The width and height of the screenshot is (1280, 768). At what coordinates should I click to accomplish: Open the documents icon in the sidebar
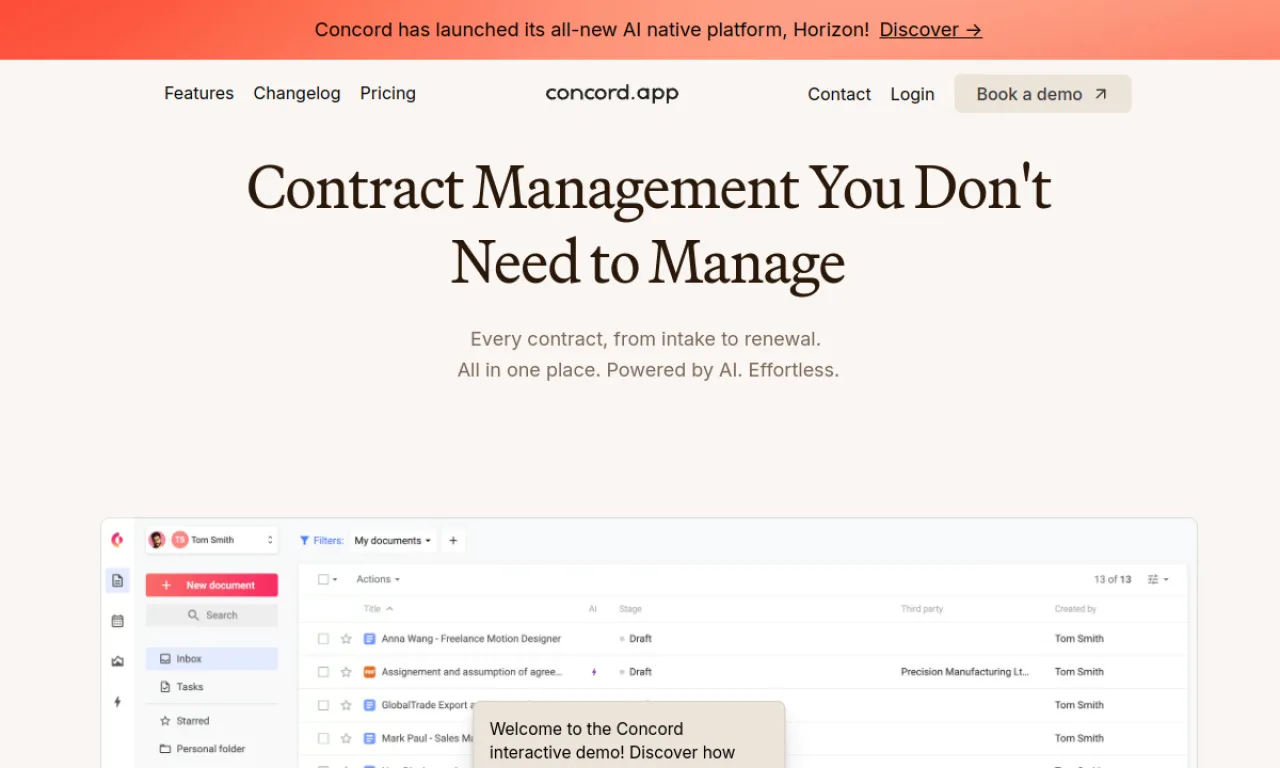pyautogui.click(x=117, y=580)
